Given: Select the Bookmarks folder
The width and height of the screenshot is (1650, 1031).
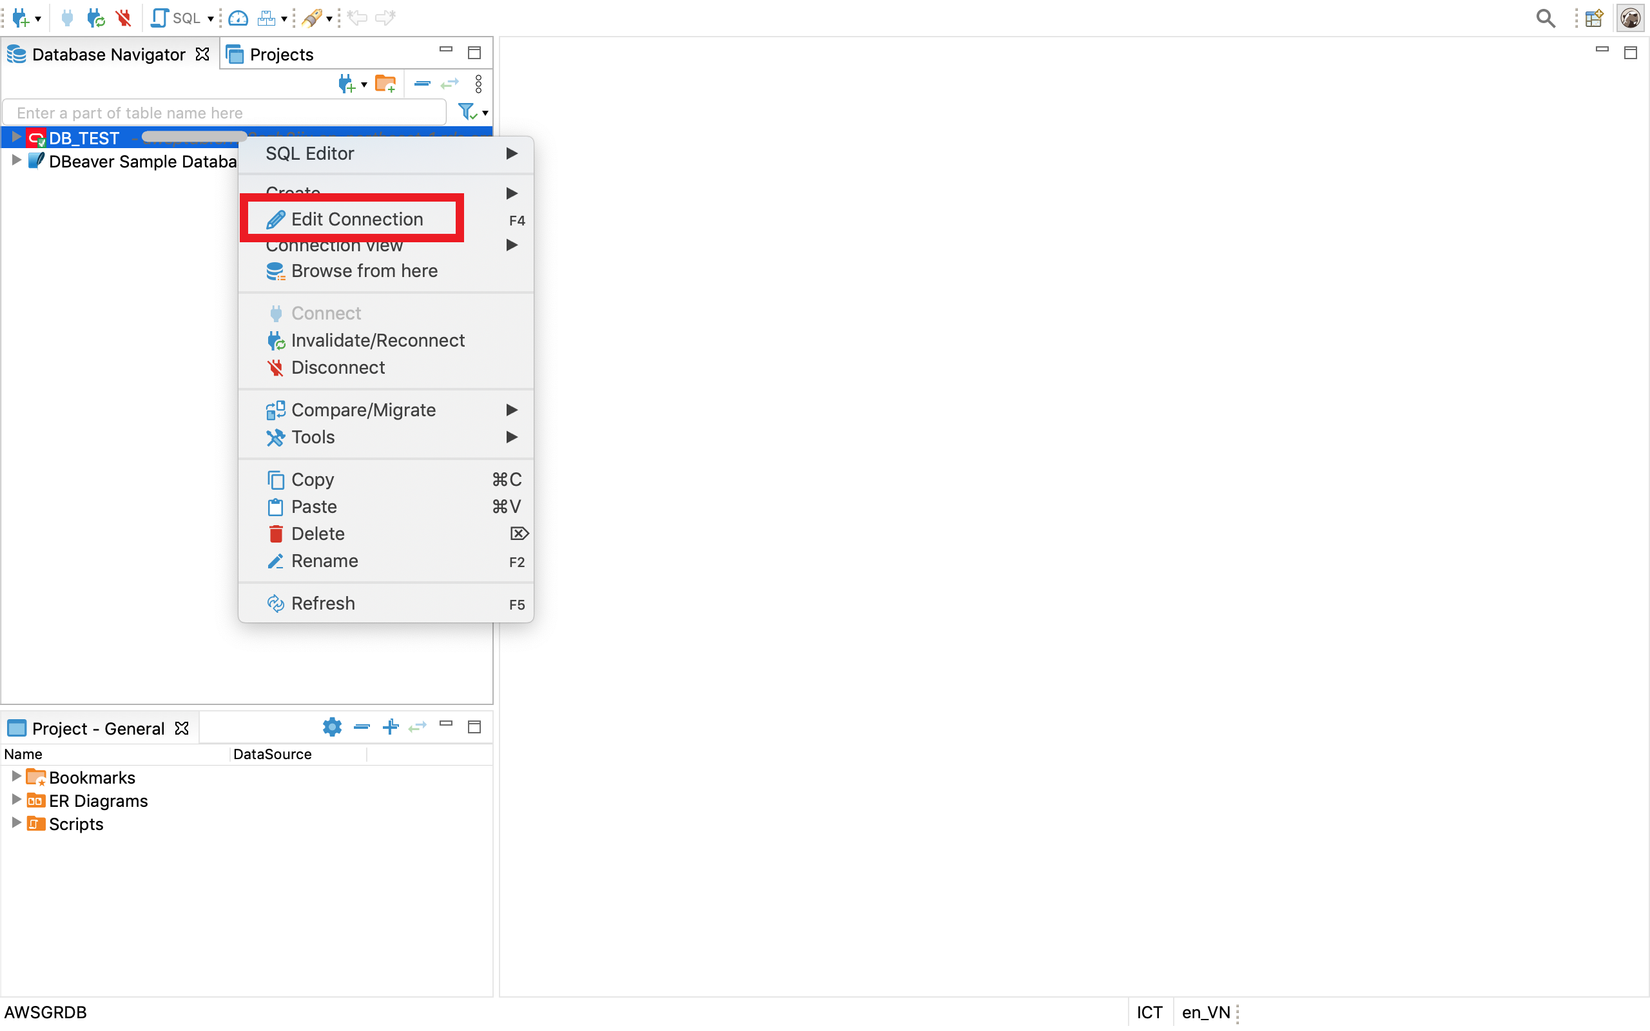Looking at the screenshot, I should point(92,778).
